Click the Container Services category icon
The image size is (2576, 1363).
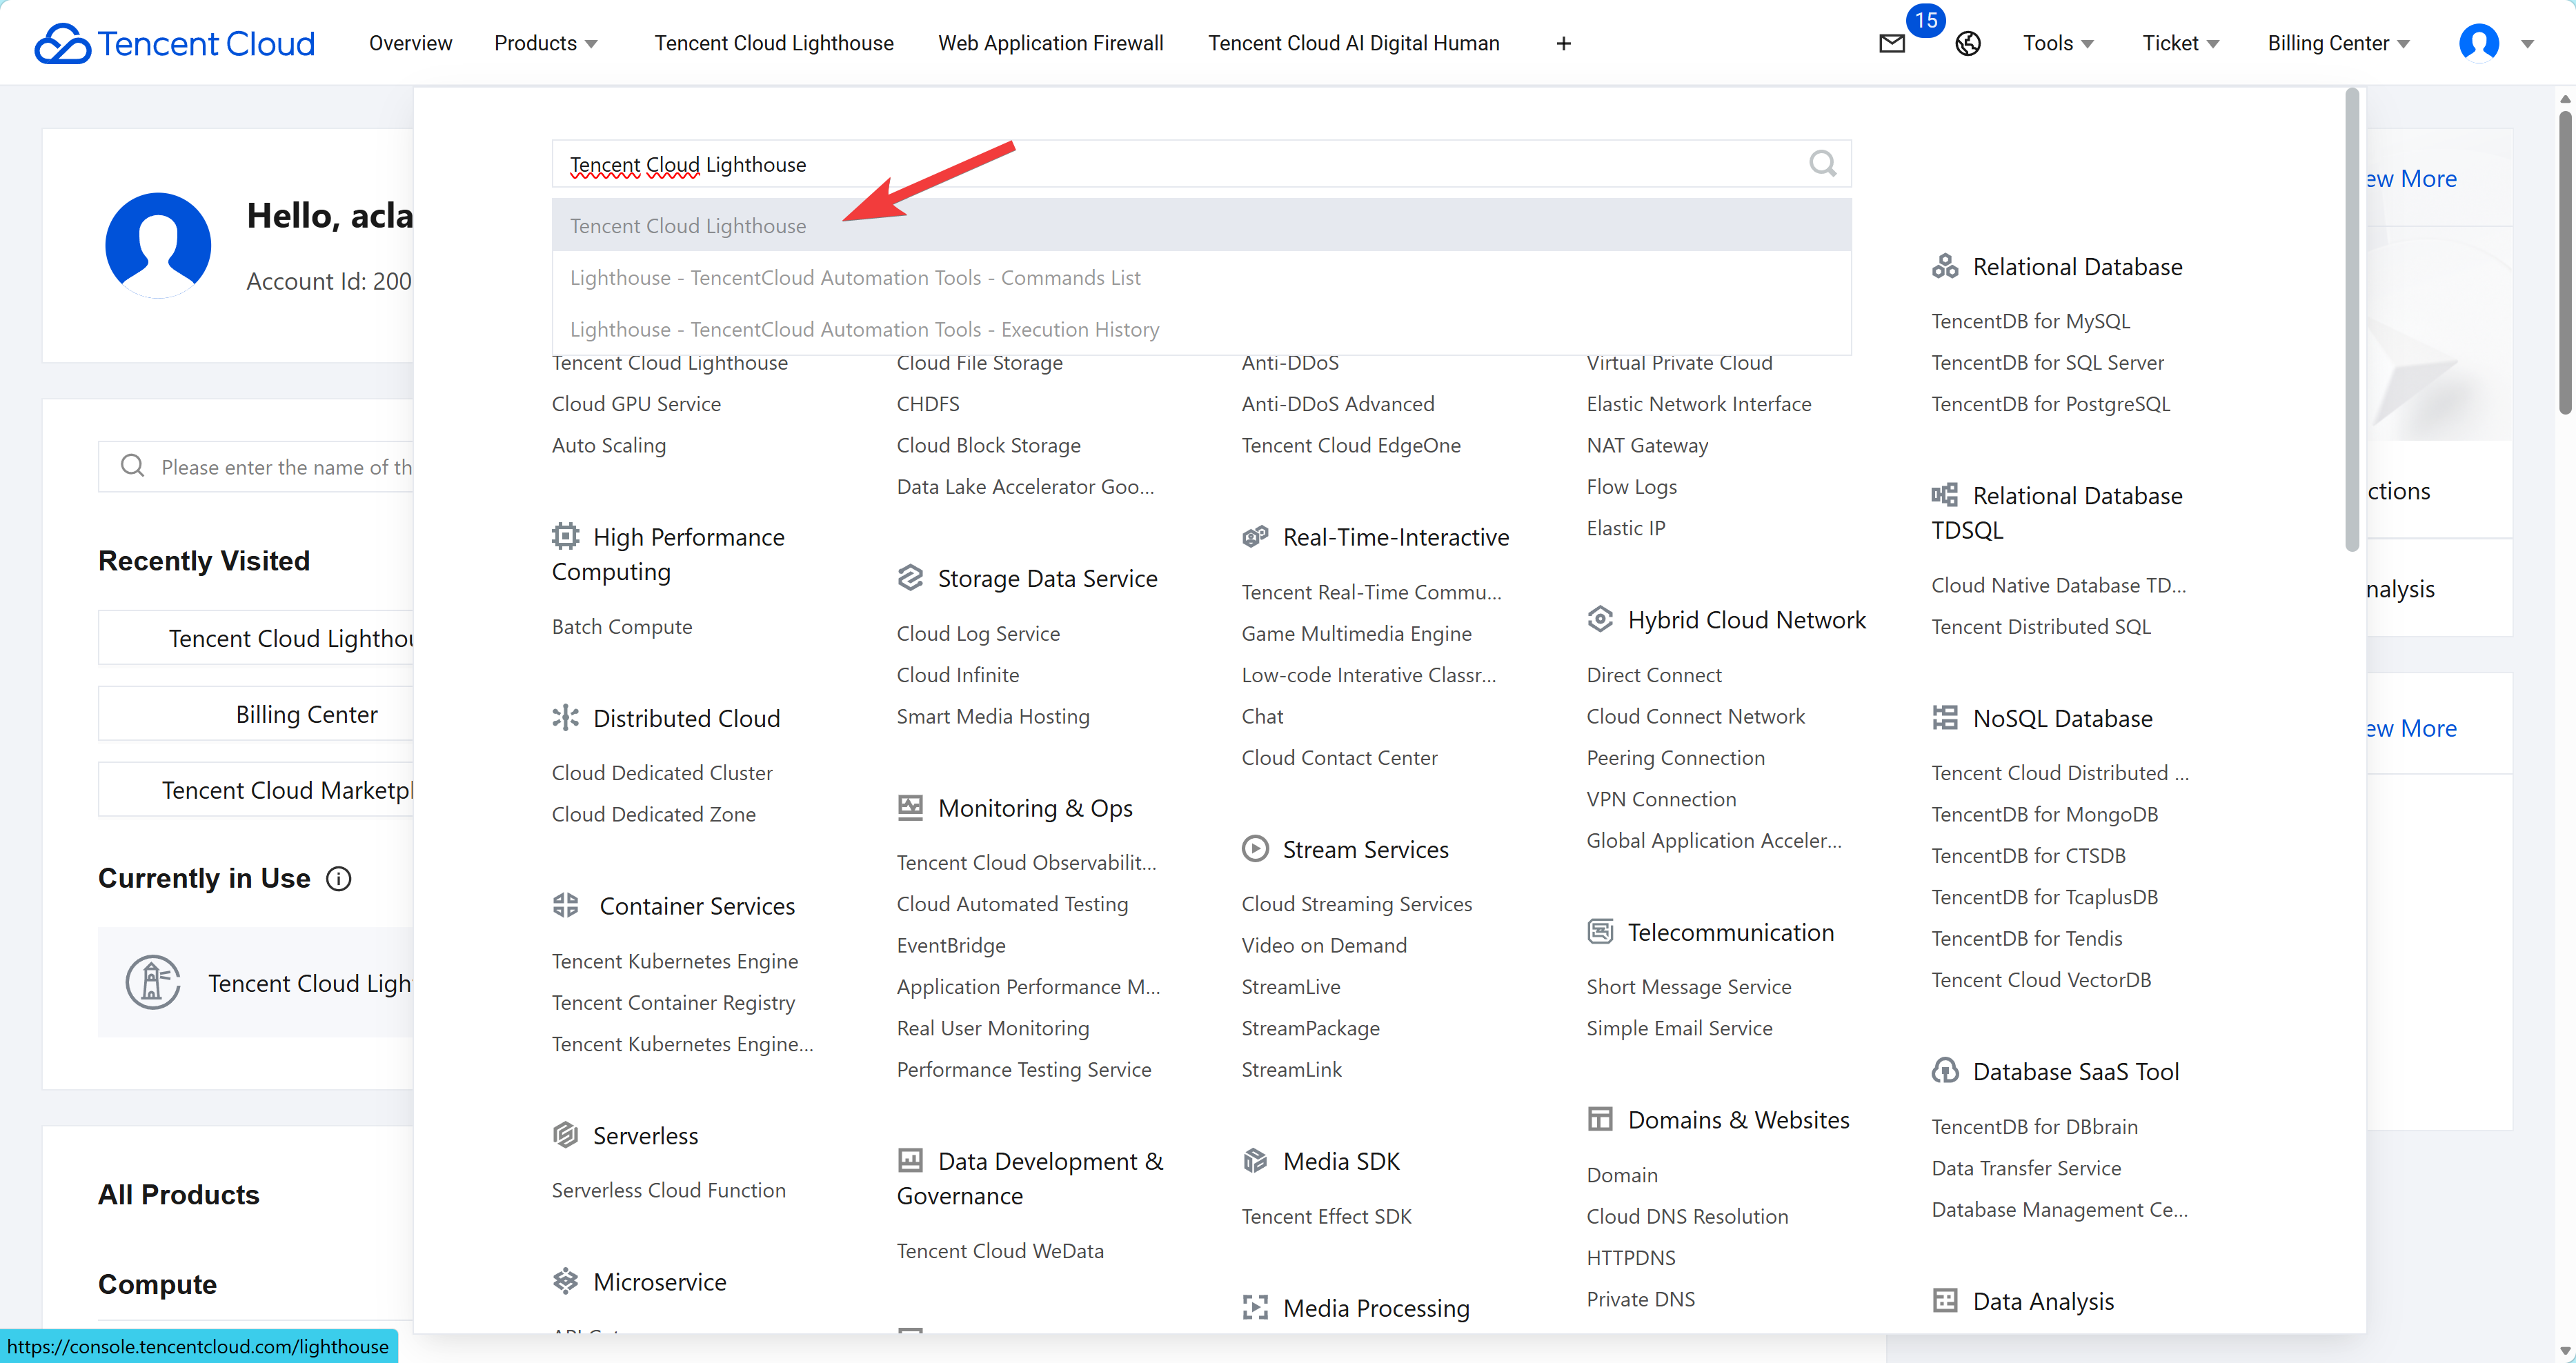pyautogui.click(x=565, y=905)
